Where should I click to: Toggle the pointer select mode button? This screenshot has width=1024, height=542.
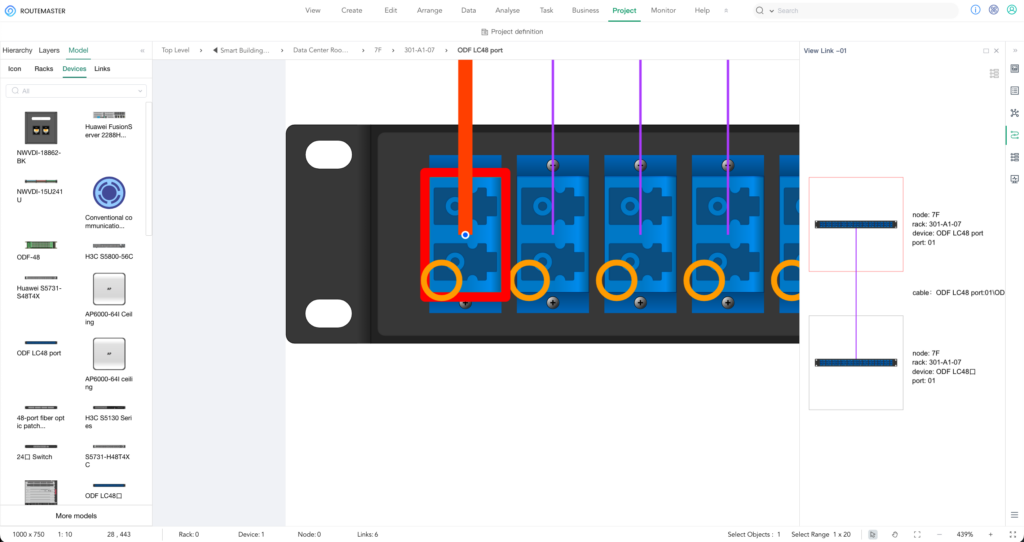(871, 534)
